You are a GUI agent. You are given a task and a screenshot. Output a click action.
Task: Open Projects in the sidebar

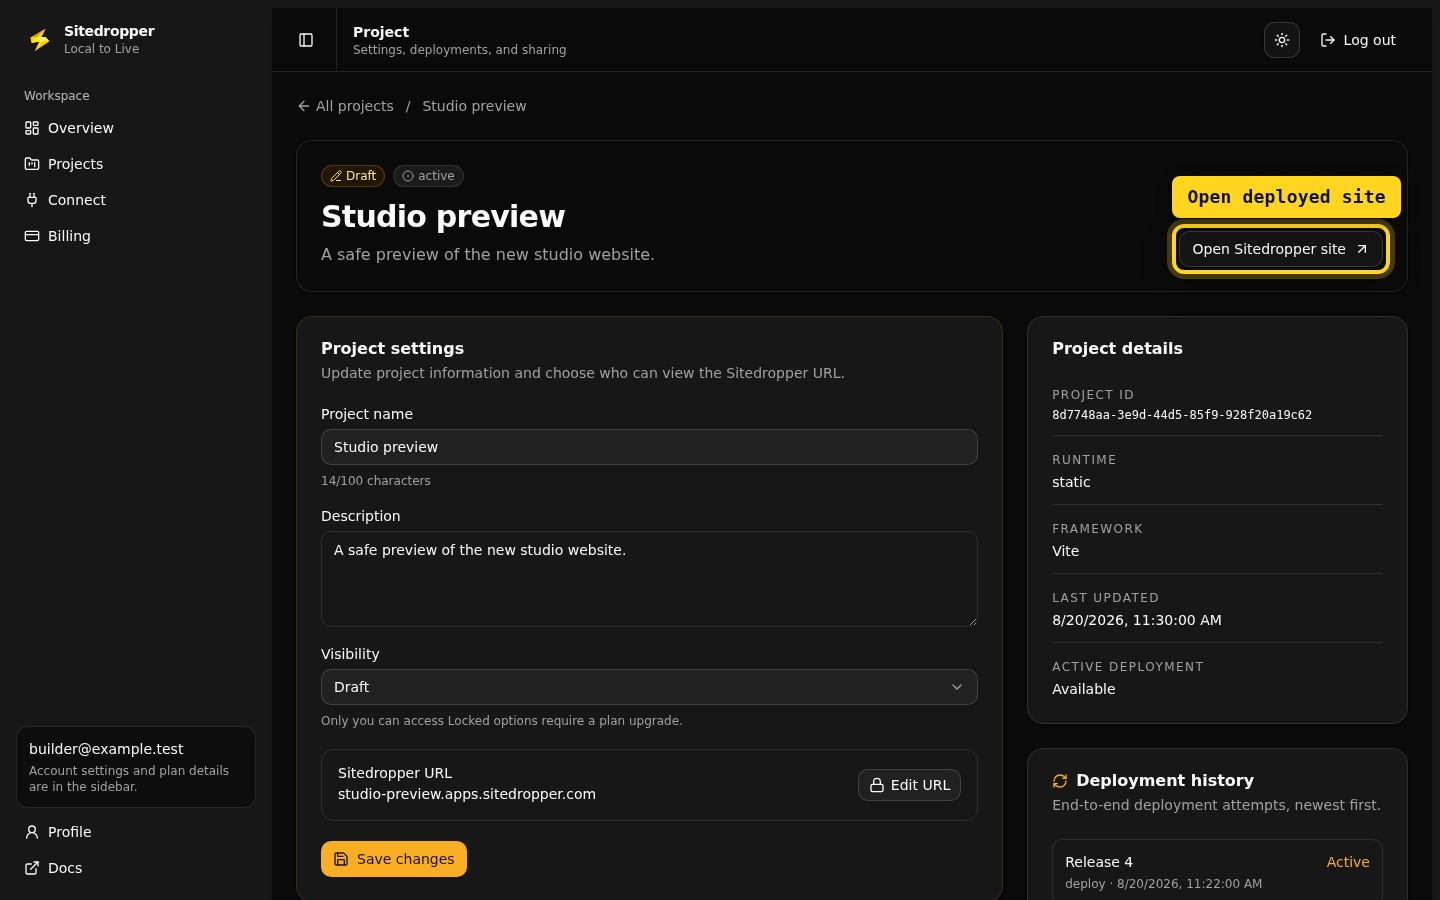click(136, 164)
